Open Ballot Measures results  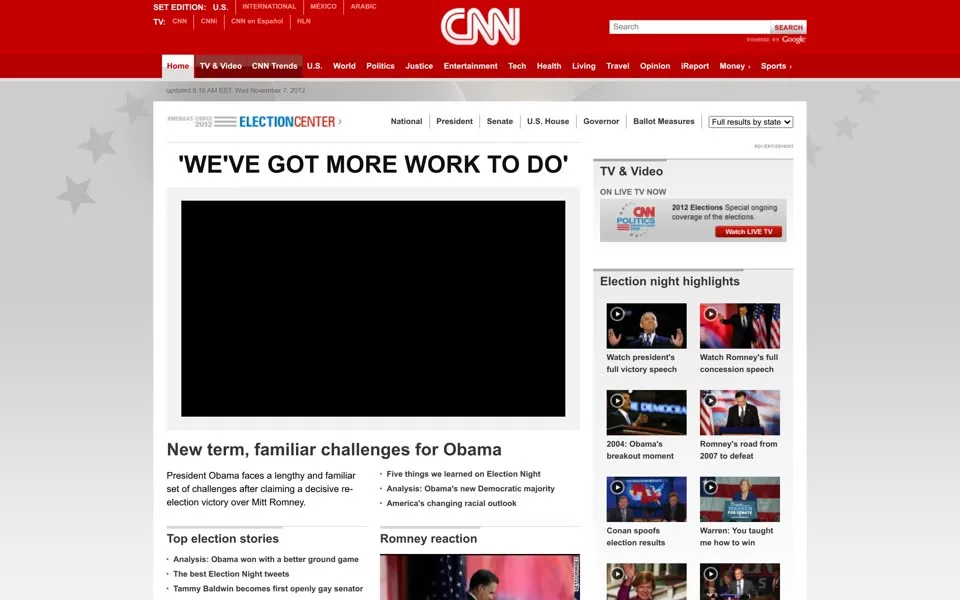[664, 121]
